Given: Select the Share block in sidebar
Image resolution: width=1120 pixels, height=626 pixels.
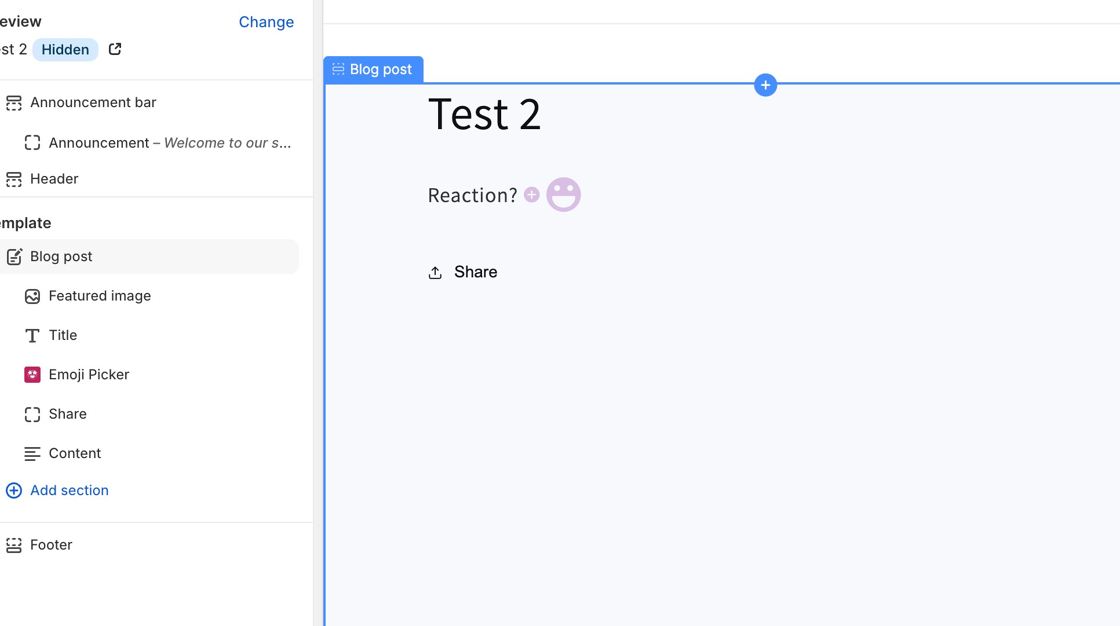Looking at the screenshot, I should (x=67, y=414).
